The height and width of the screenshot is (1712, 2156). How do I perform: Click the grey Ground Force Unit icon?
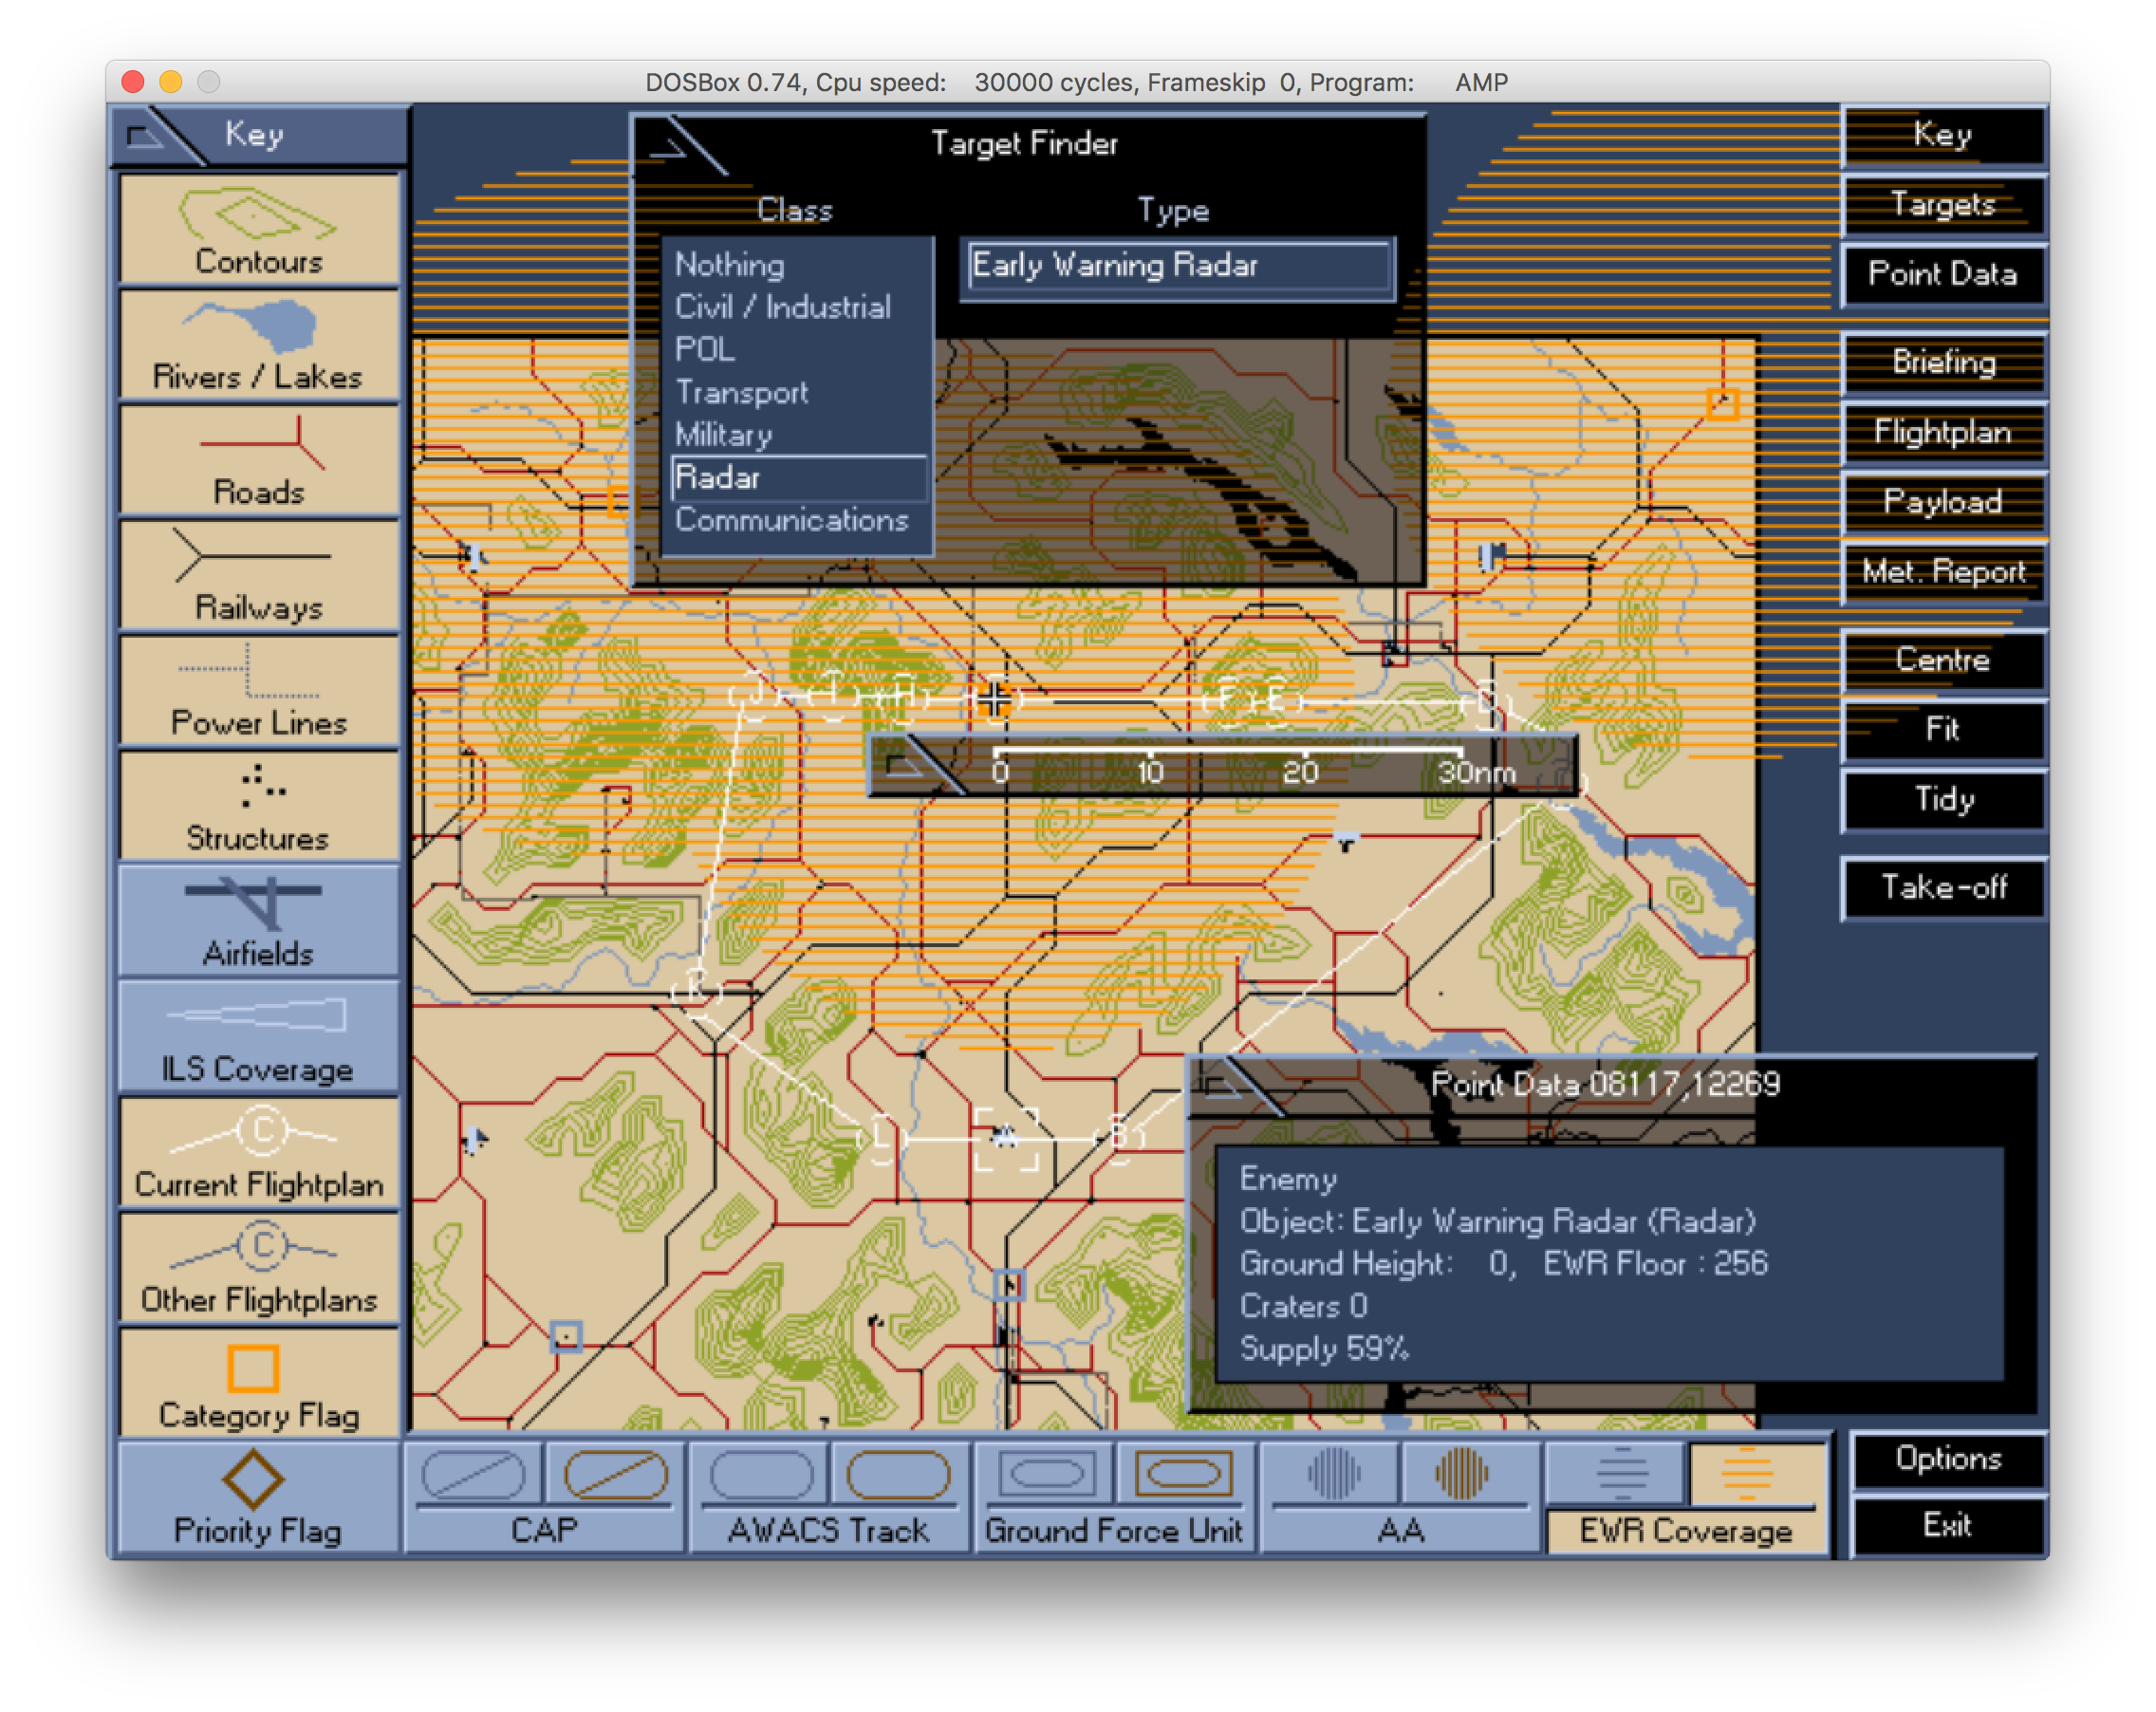tap(1047, 1473)
